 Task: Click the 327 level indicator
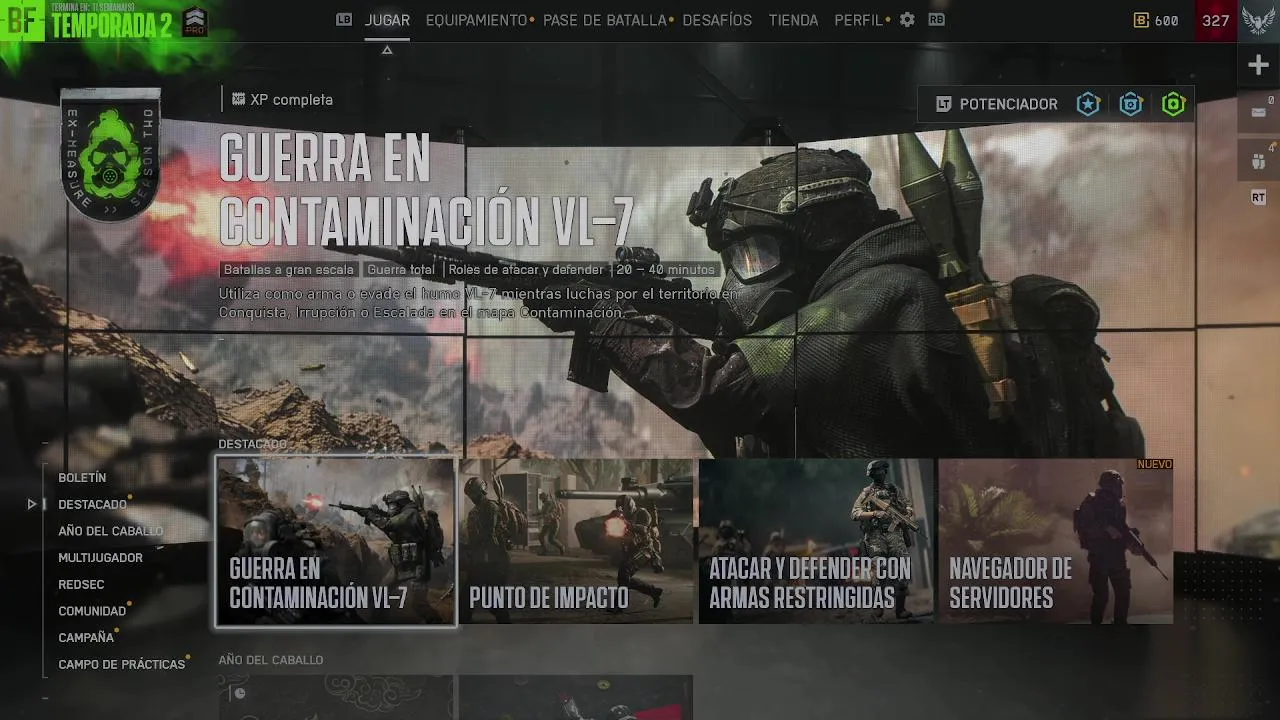(x=1215, y=20)
